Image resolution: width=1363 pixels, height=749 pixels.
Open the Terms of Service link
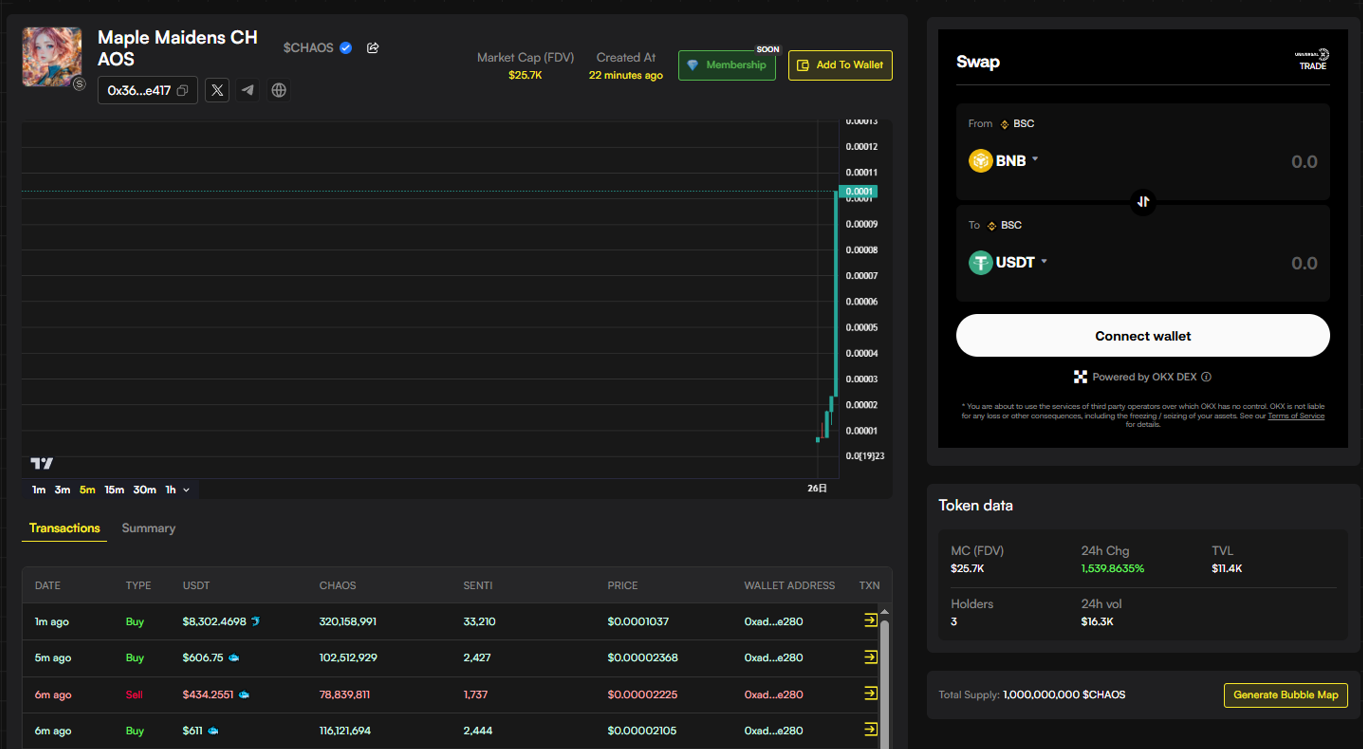[x=1296, y=416]
